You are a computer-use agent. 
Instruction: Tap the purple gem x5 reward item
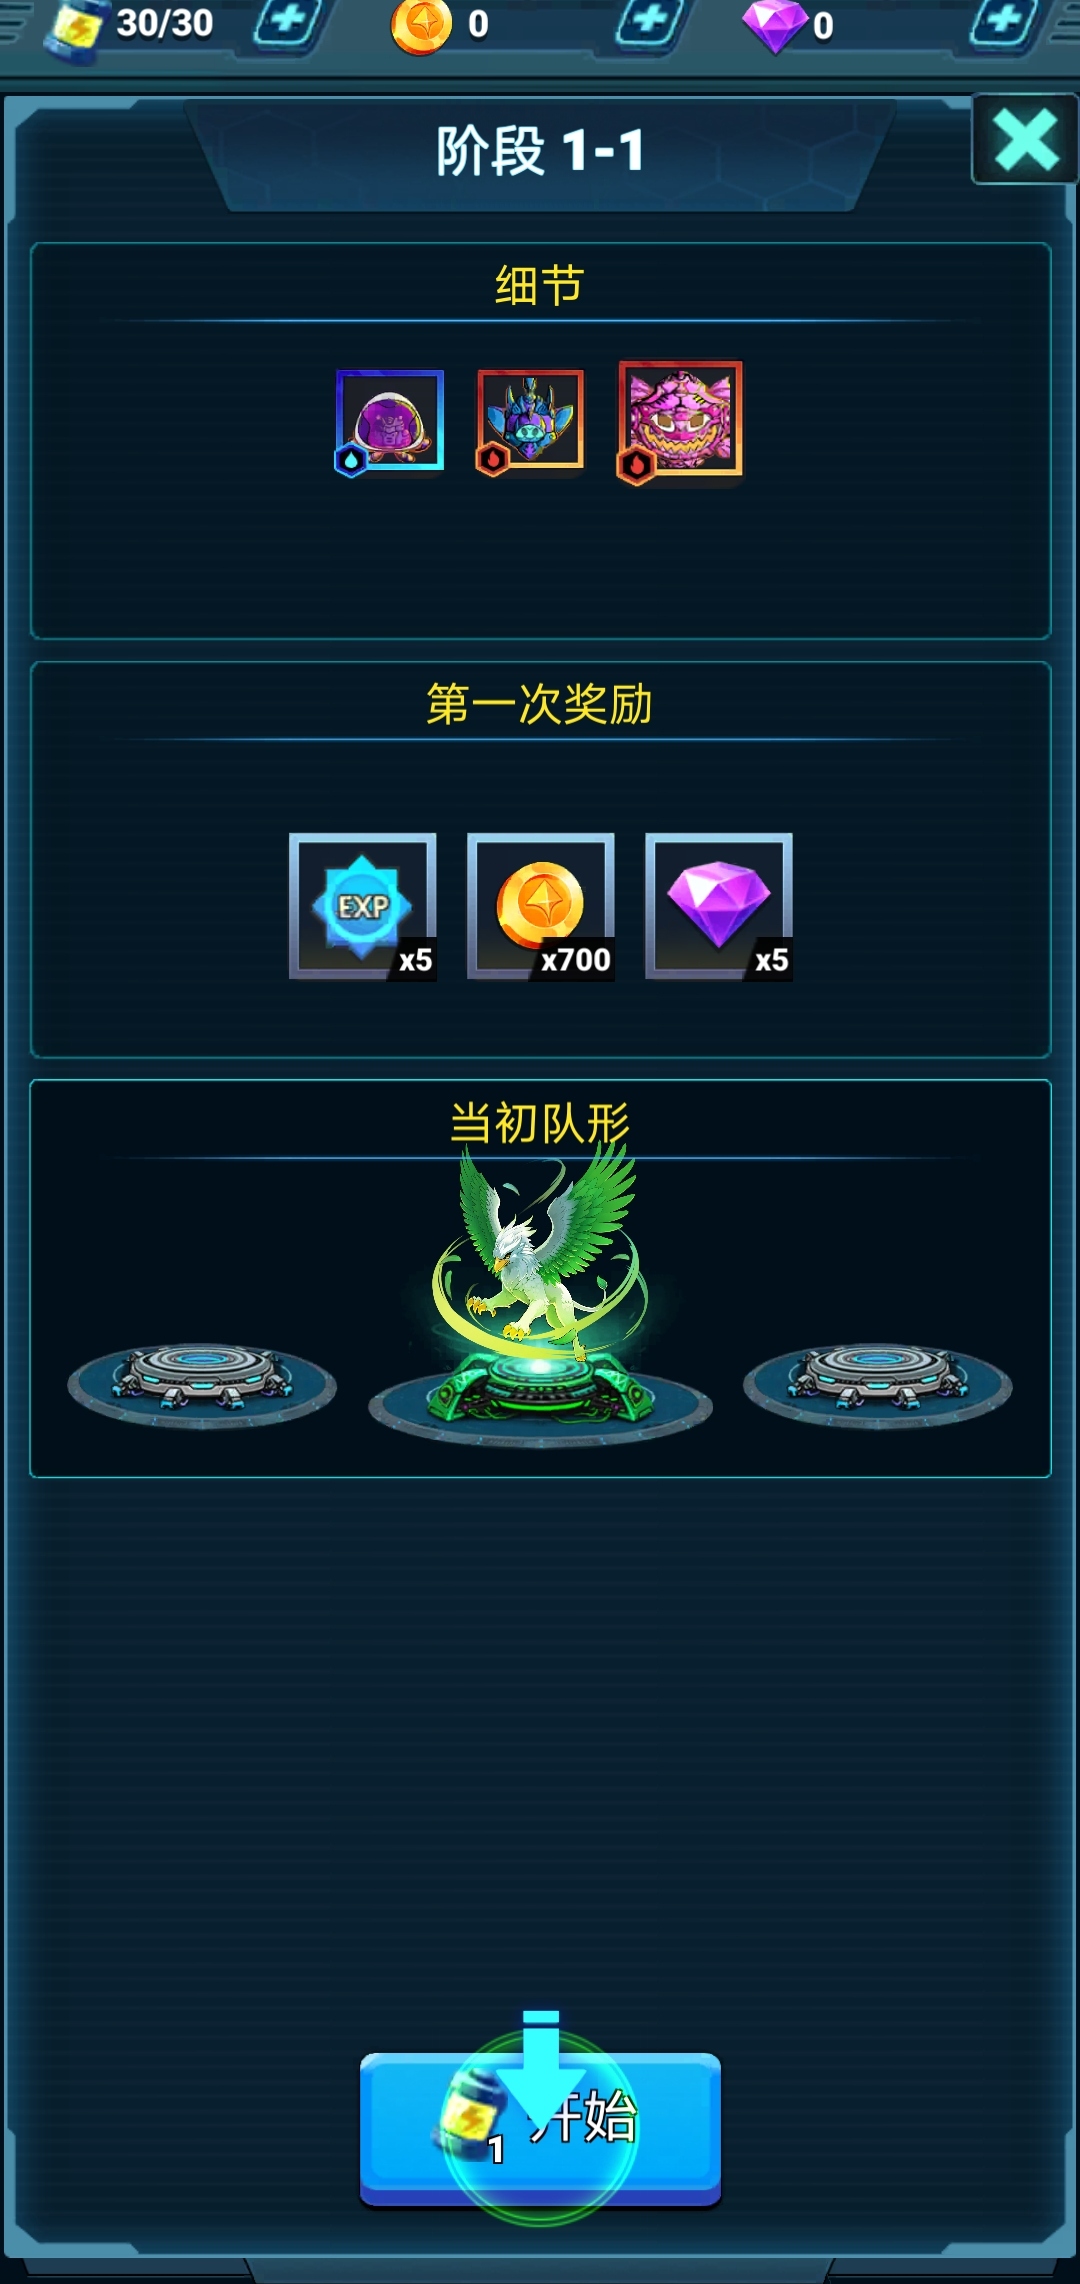click(719, 906)
